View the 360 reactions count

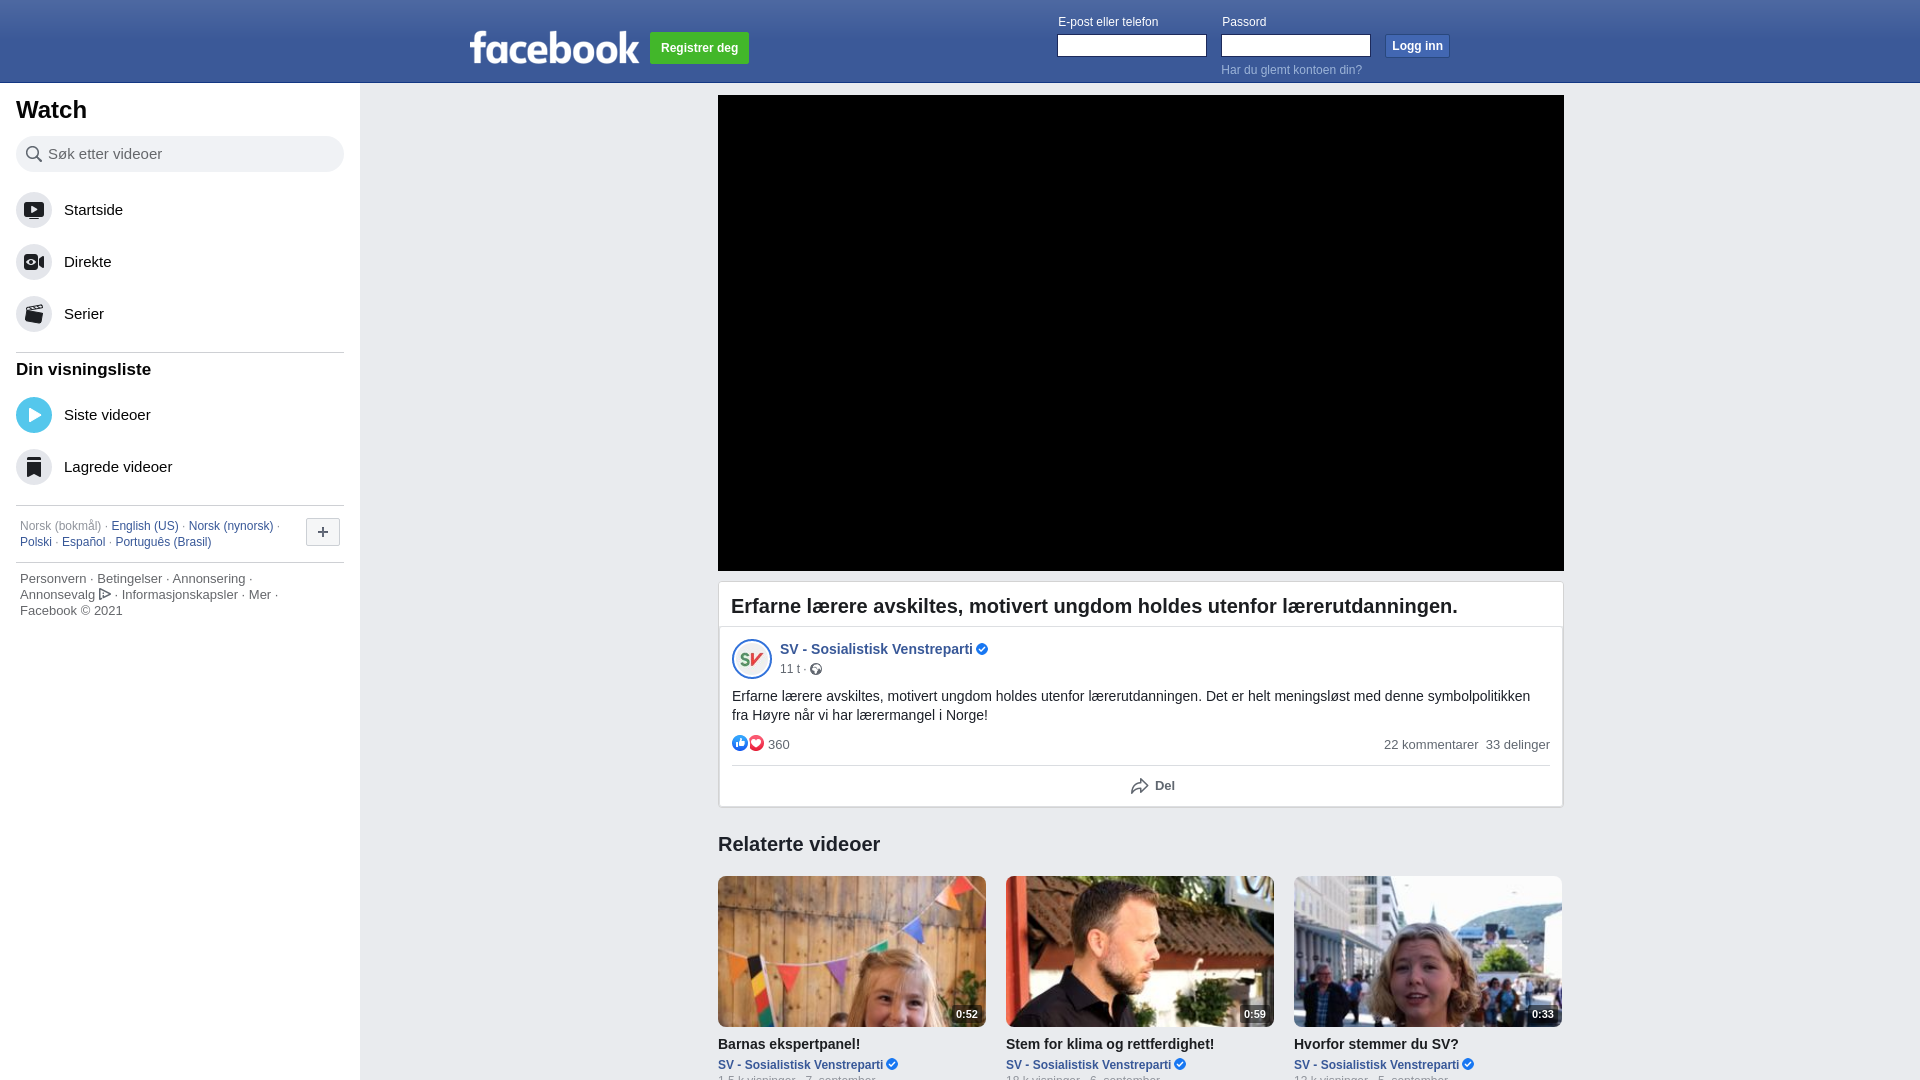click(779, 745)
